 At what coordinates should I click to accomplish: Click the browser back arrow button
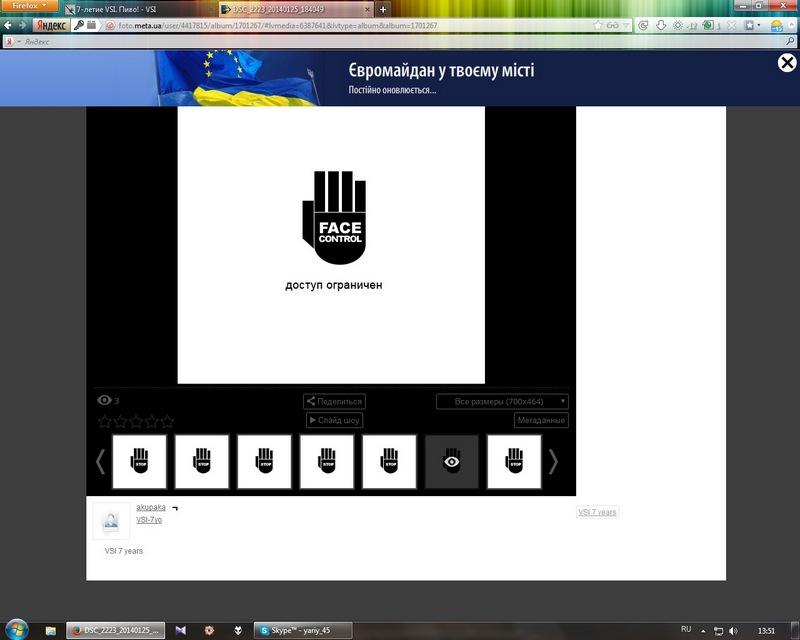click(10, 25)
